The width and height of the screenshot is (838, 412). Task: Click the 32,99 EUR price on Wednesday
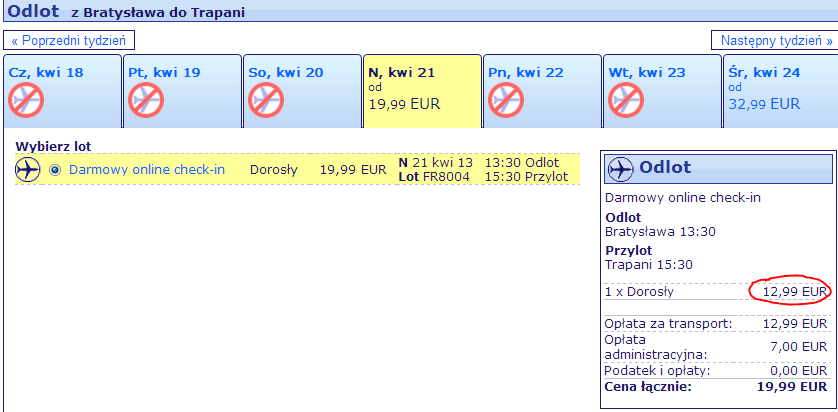coord(764,104)
